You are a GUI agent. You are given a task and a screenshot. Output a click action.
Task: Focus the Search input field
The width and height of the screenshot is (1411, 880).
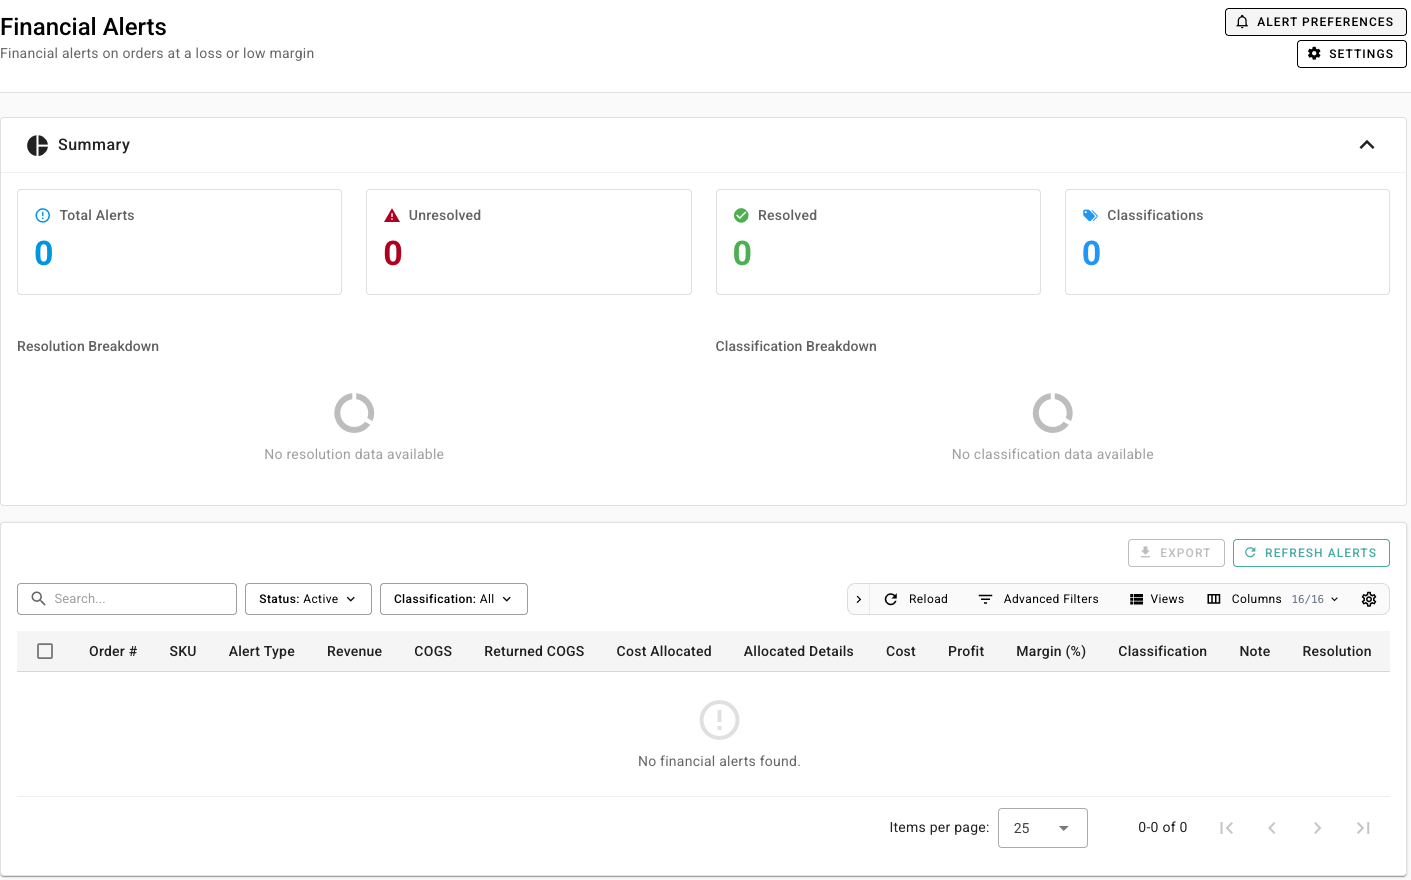127,599
